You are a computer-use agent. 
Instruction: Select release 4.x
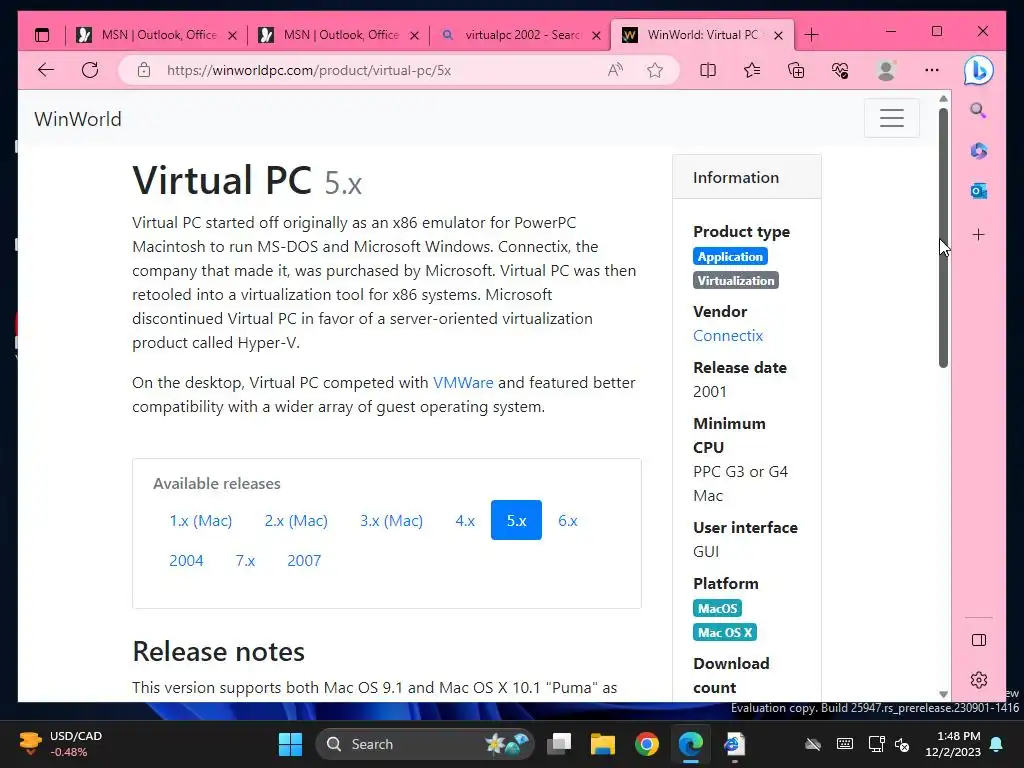465,520
